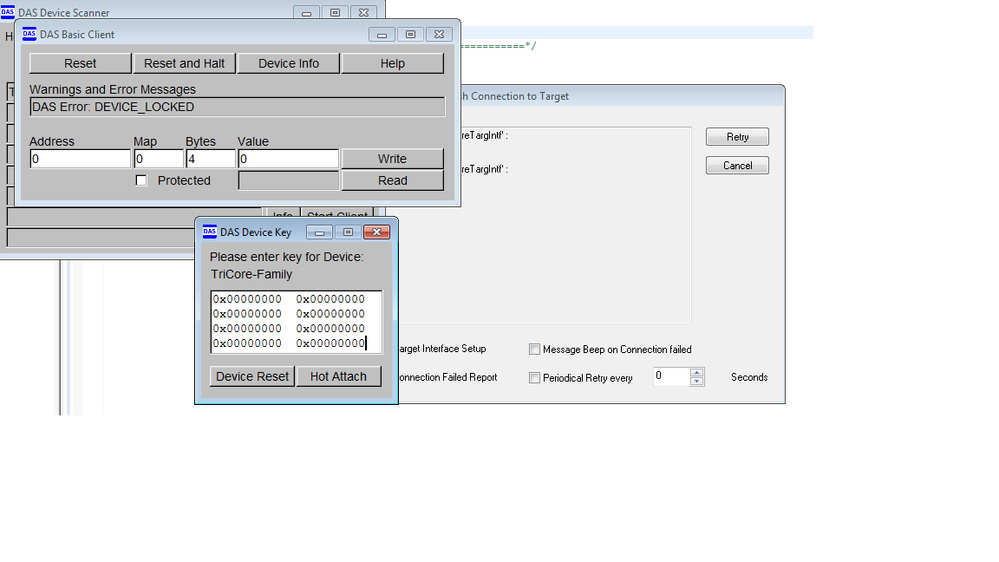Enable Periodical Retry every checkbox
999x562 pixels.
coord(535,378)
